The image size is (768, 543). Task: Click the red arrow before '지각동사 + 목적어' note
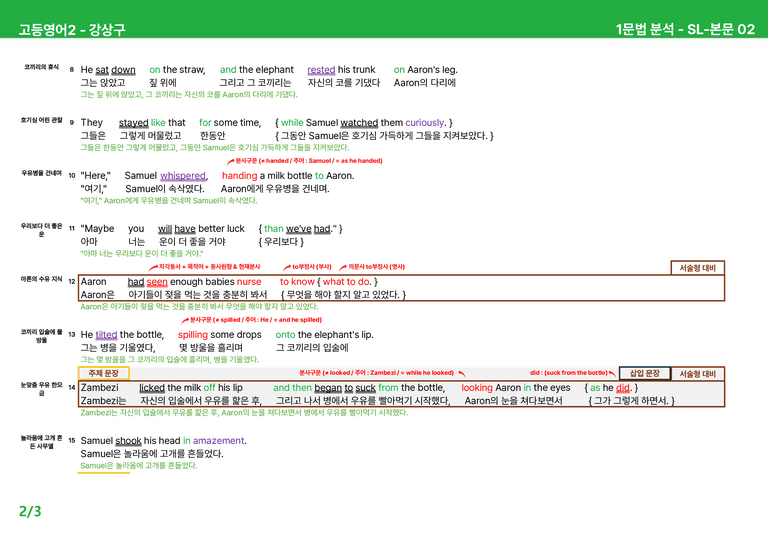pyautogui.click(x=153, y=267)
